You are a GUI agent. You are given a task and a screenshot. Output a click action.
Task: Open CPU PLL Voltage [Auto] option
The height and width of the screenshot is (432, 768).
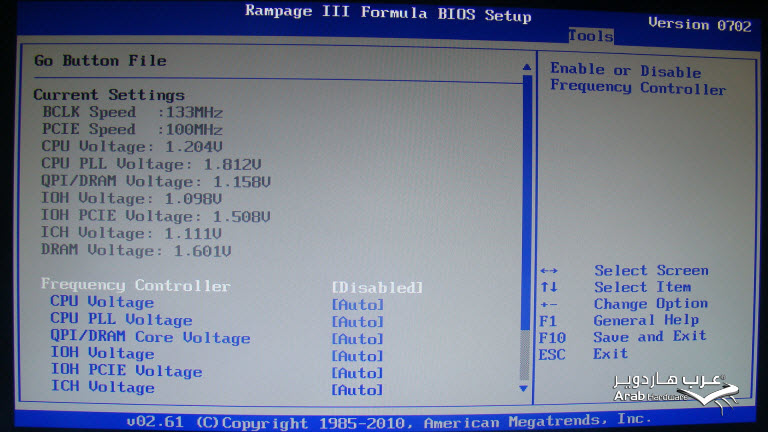[x=357, y=322]
